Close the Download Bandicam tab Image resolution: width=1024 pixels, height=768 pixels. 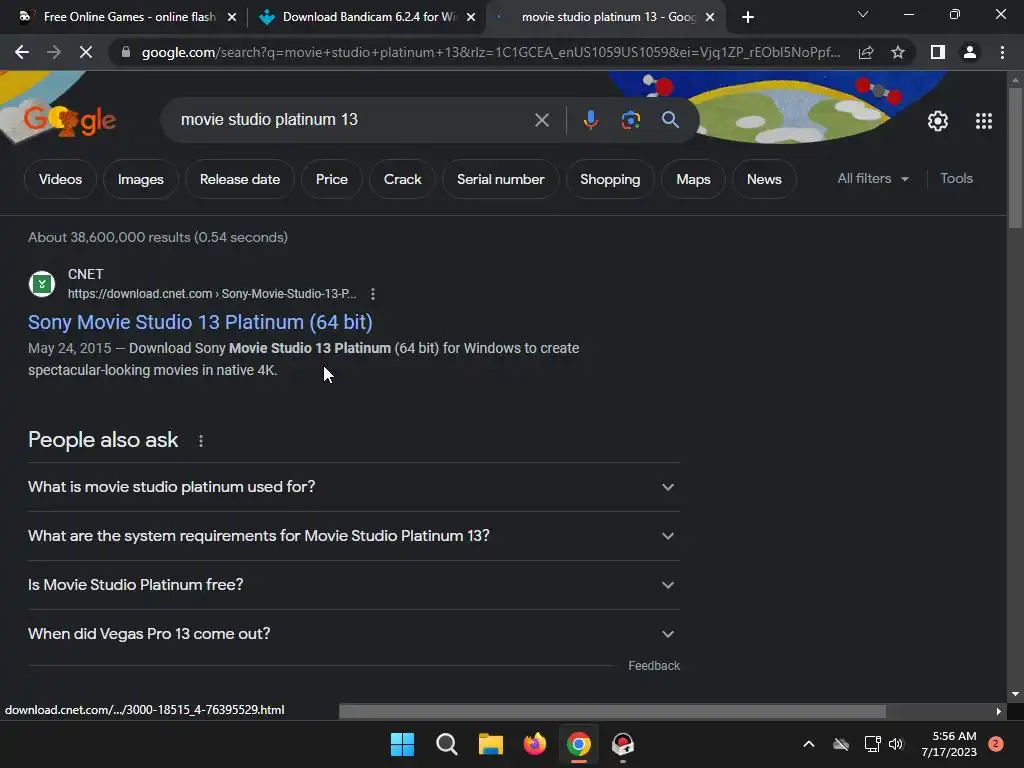(471, 18)
